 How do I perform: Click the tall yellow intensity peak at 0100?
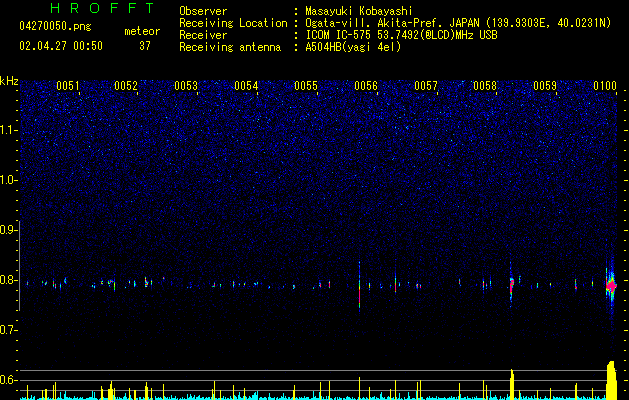[x=611, y=380]
